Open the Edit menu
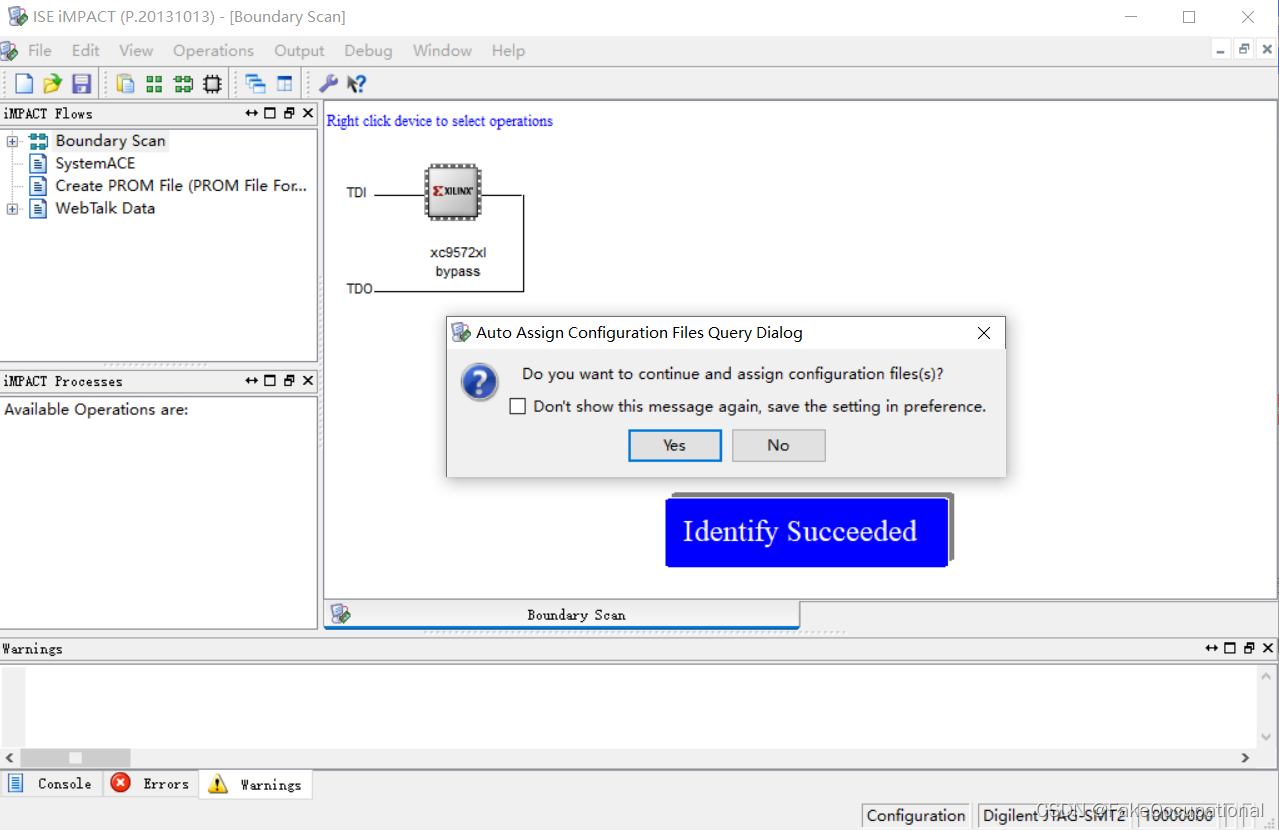 tap(85, 51)
